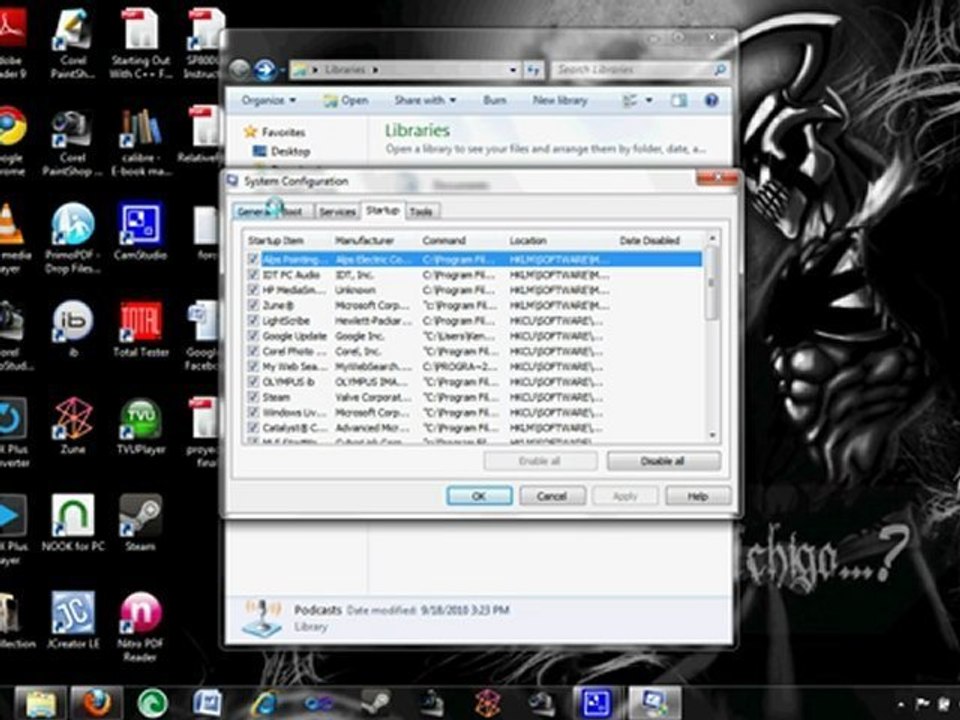Switch to the Services tab
This screenshot has height=720, width=960.
[337, 211]
